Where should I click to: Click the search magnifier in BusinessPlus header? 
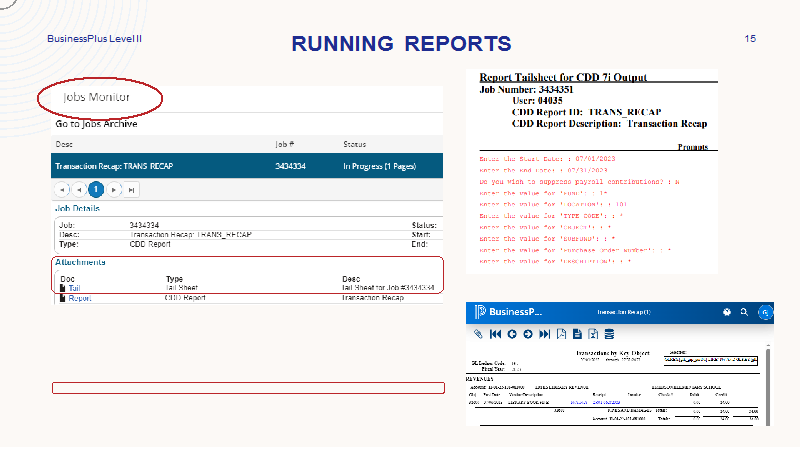[x=744, y=312]
